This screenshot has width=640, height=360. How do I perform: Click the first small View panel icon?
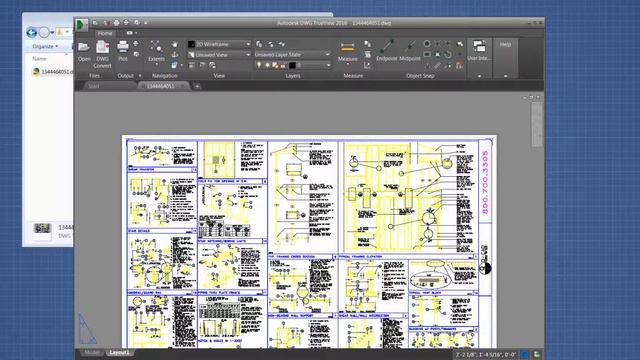tap(191, 65)
